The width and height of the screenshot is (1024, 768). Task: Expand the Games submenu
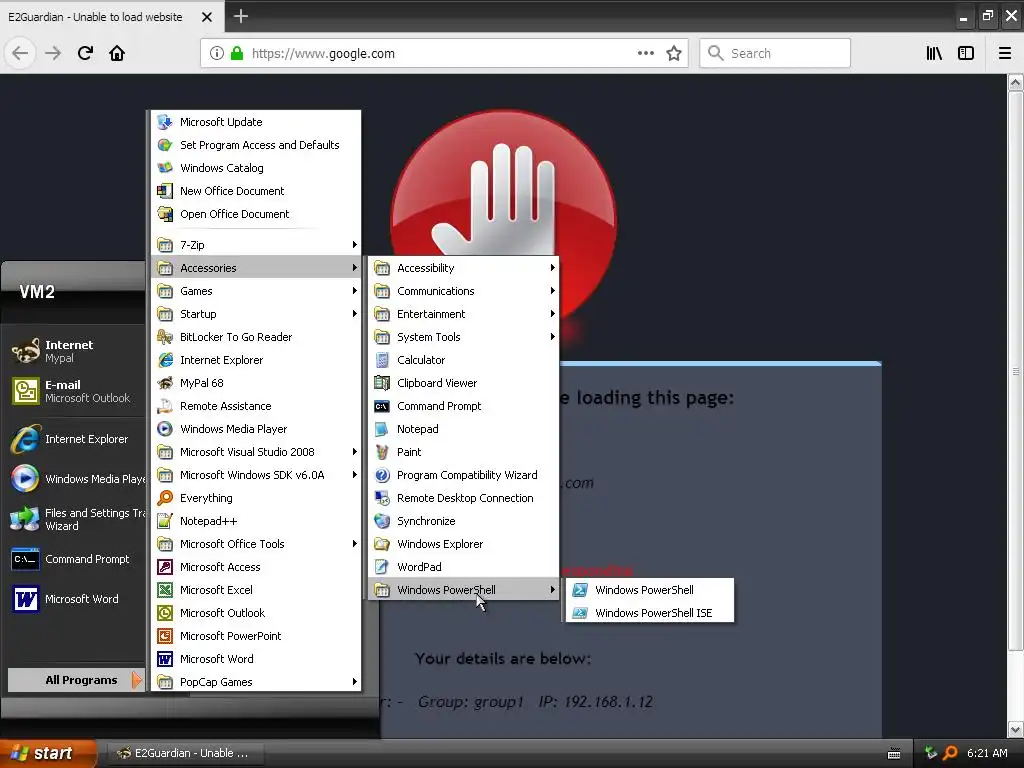(x=256, y=291)
